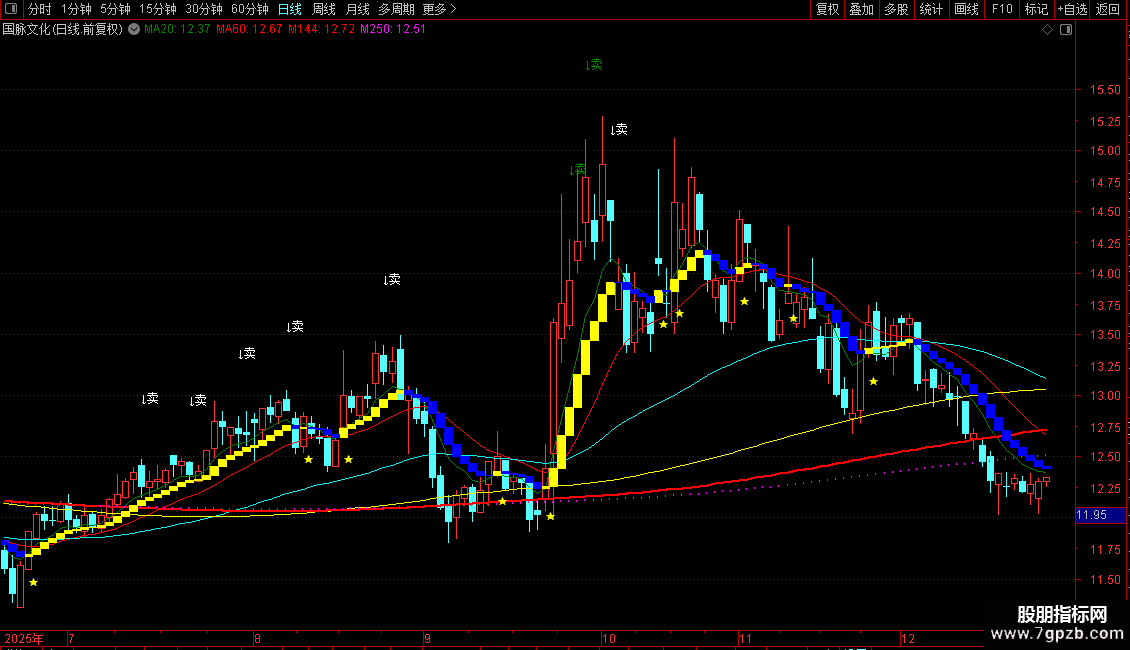Click the 统计 statistics button

point(931,9)
